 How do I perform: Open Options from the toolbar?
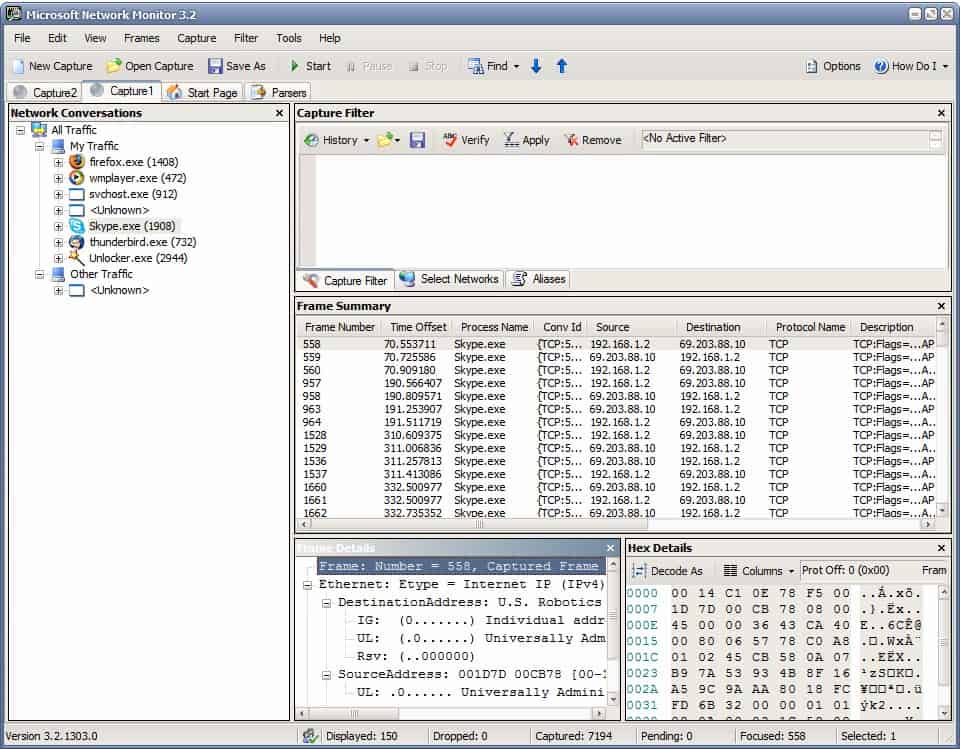coord(833,66)
